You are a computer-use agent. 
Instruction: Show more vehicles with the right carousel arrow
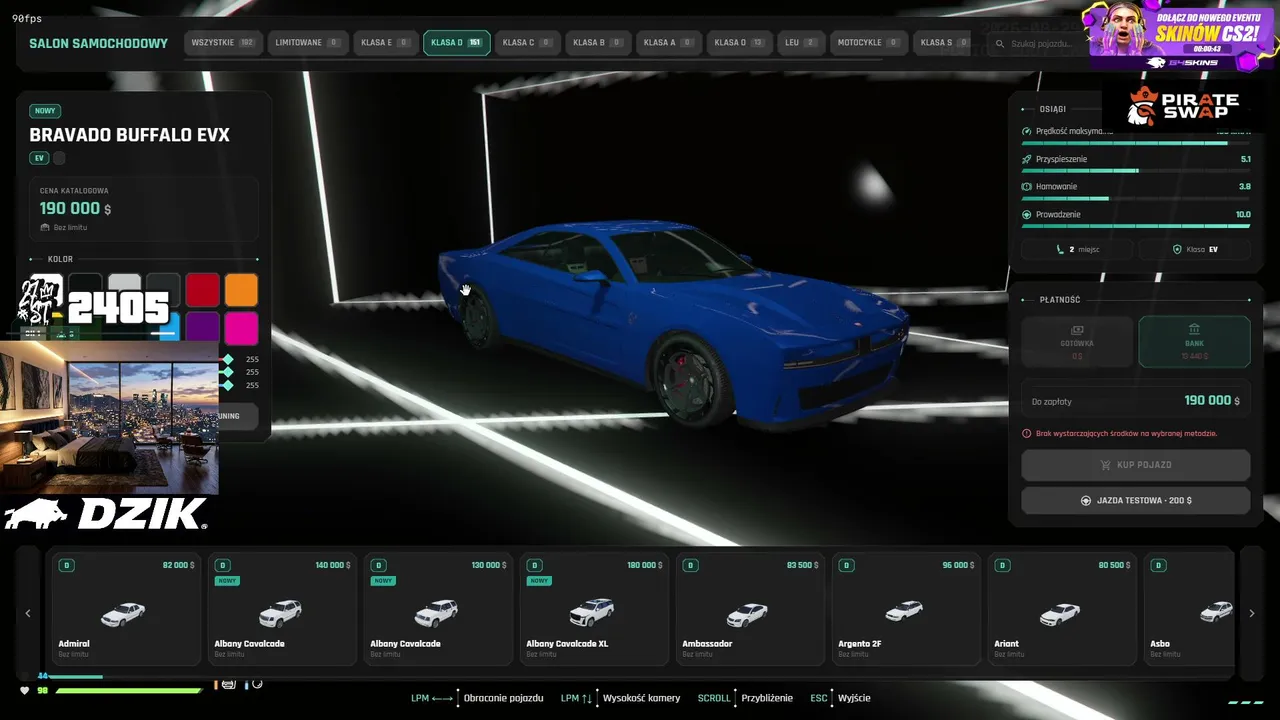coord(1251,613)
